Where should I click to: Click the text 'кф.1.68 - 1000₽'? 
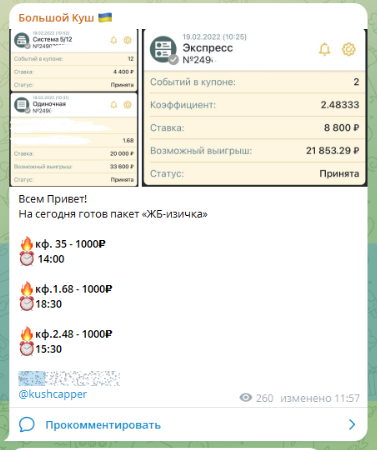tap(74, 289)
